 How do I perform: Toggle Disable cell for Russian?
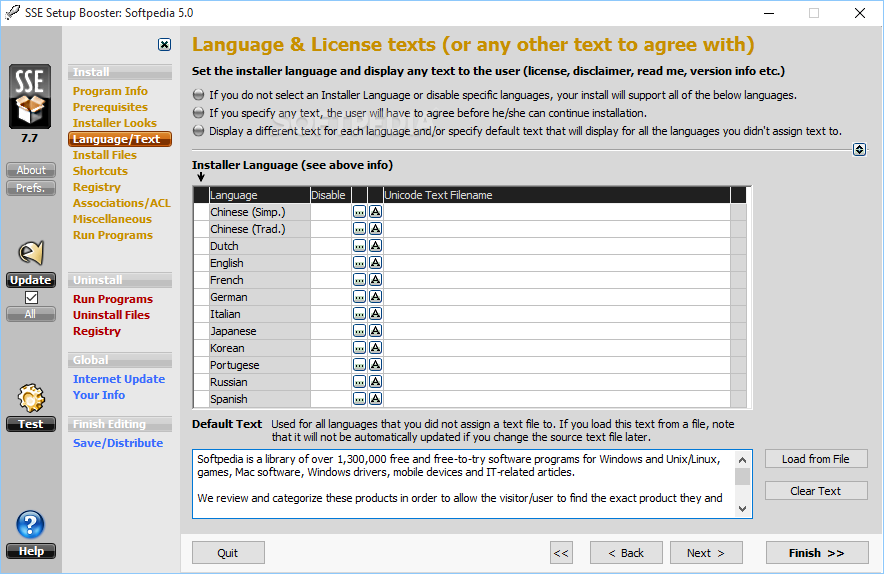pos(330,382)
